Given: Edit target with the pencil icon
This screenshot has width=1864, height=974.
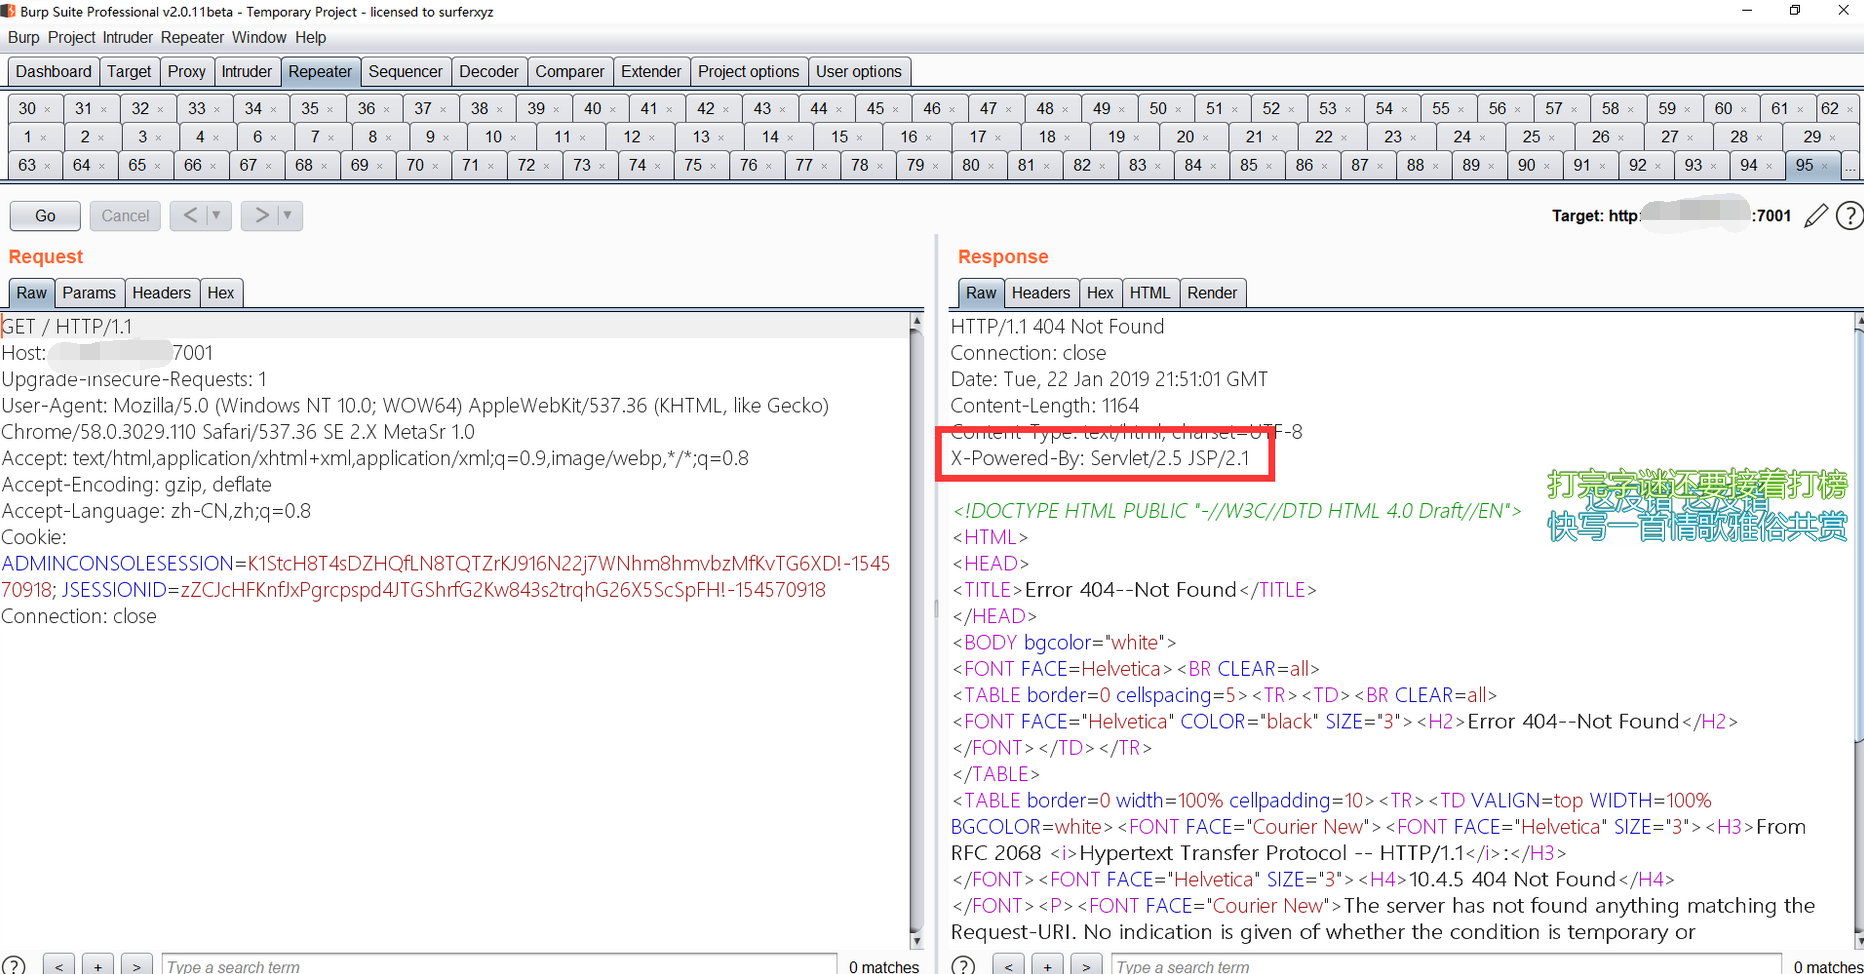Looking at the screenshot, I should tap(1816, 215).
